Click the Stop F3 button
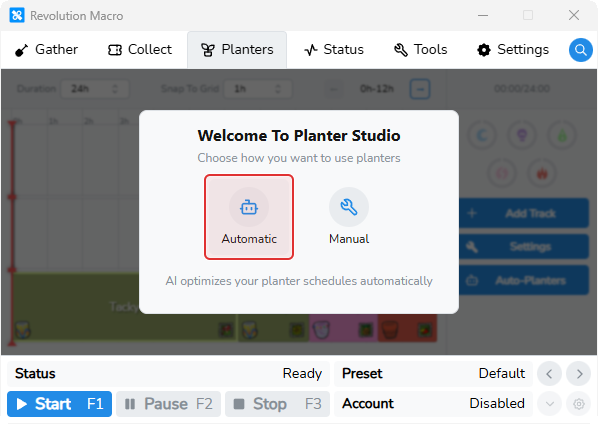 (x=277, y=404)
